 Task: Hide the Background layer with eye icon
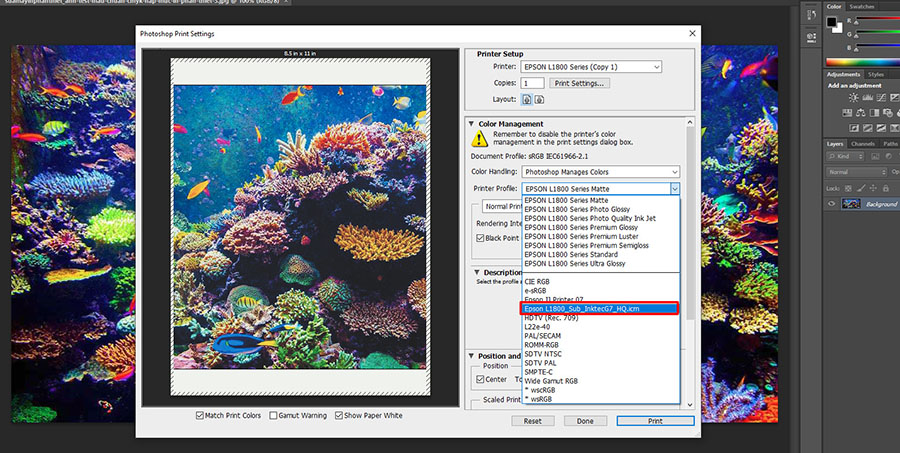[x=833, y=204]
